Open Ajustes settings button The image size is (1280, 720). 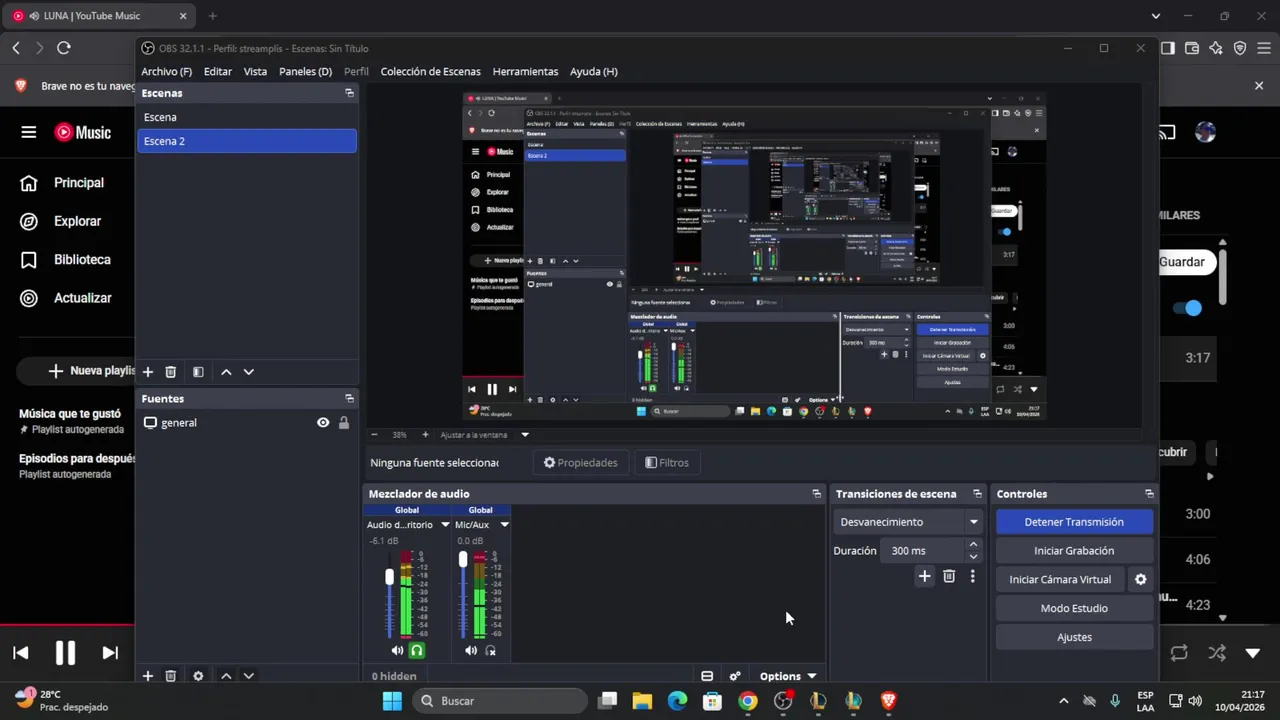click(1074, 637)
